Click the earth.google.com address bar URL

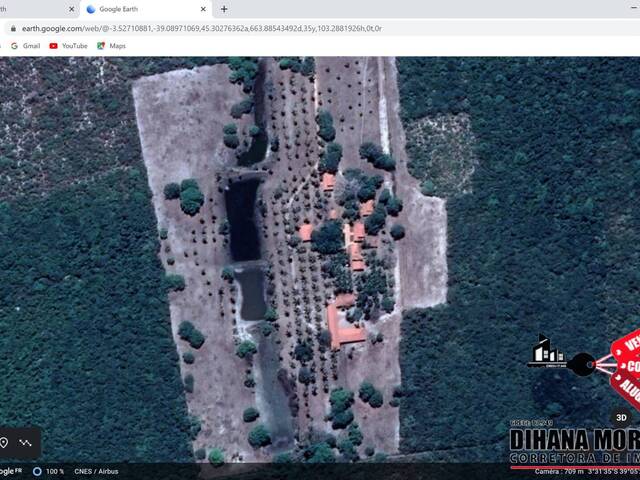point(202,29)
